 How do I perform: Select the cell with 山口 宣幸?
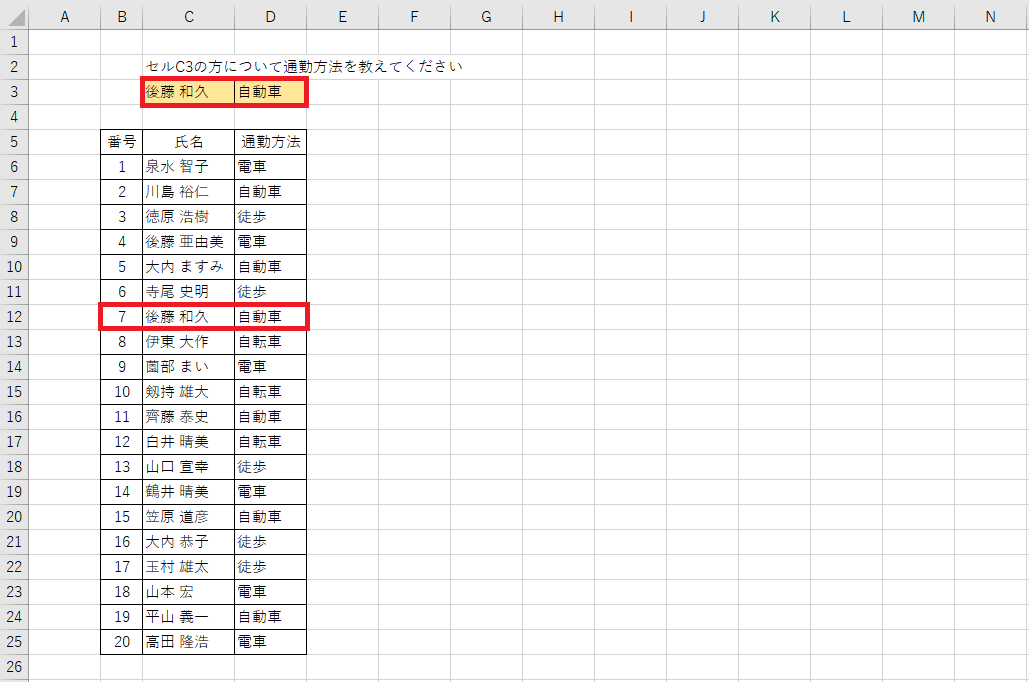coord(188,467)
